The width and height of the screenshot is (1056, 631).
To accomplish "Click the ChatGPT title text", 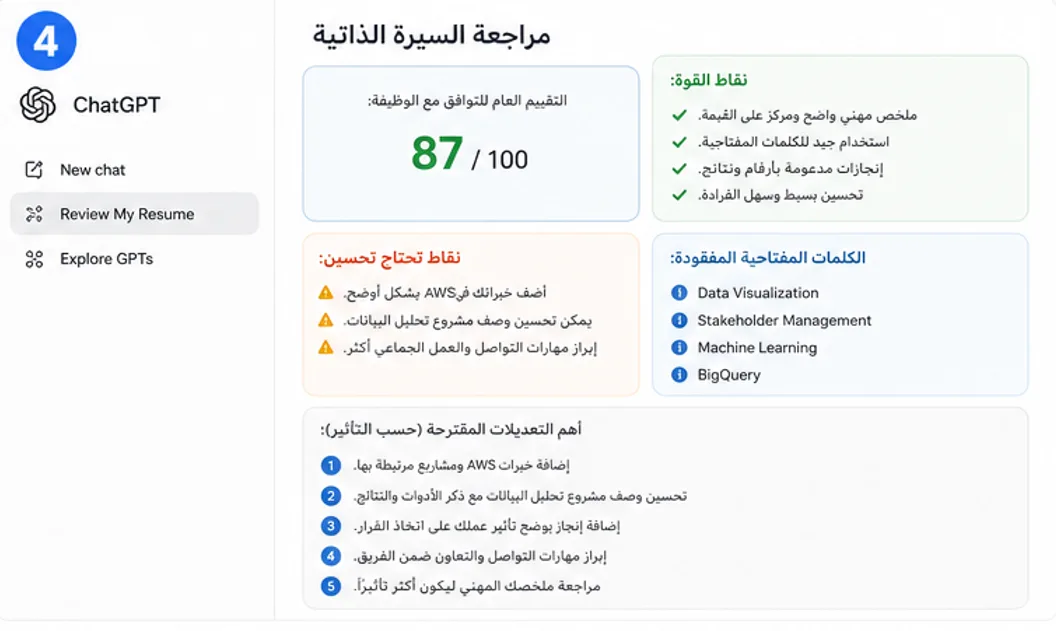I will 117,105.
